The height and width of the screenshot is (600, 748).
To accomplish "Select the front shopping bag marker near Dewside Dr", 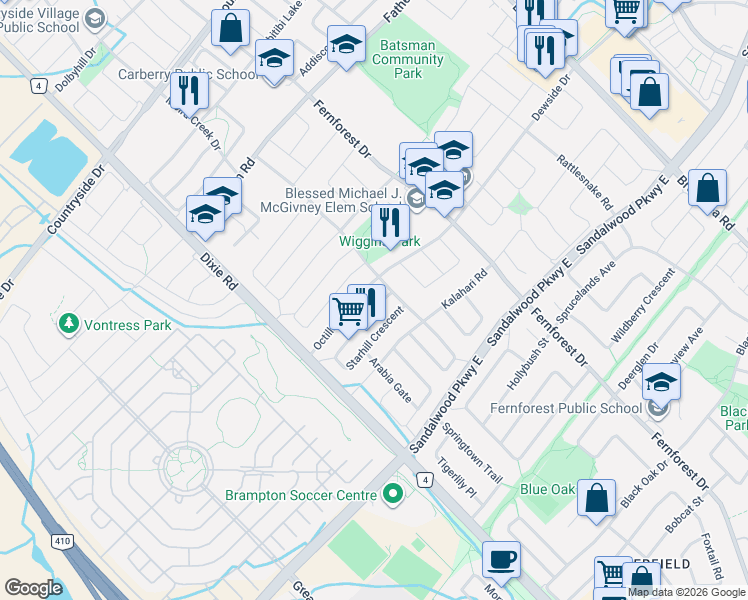I will click(x=649, y=93).
